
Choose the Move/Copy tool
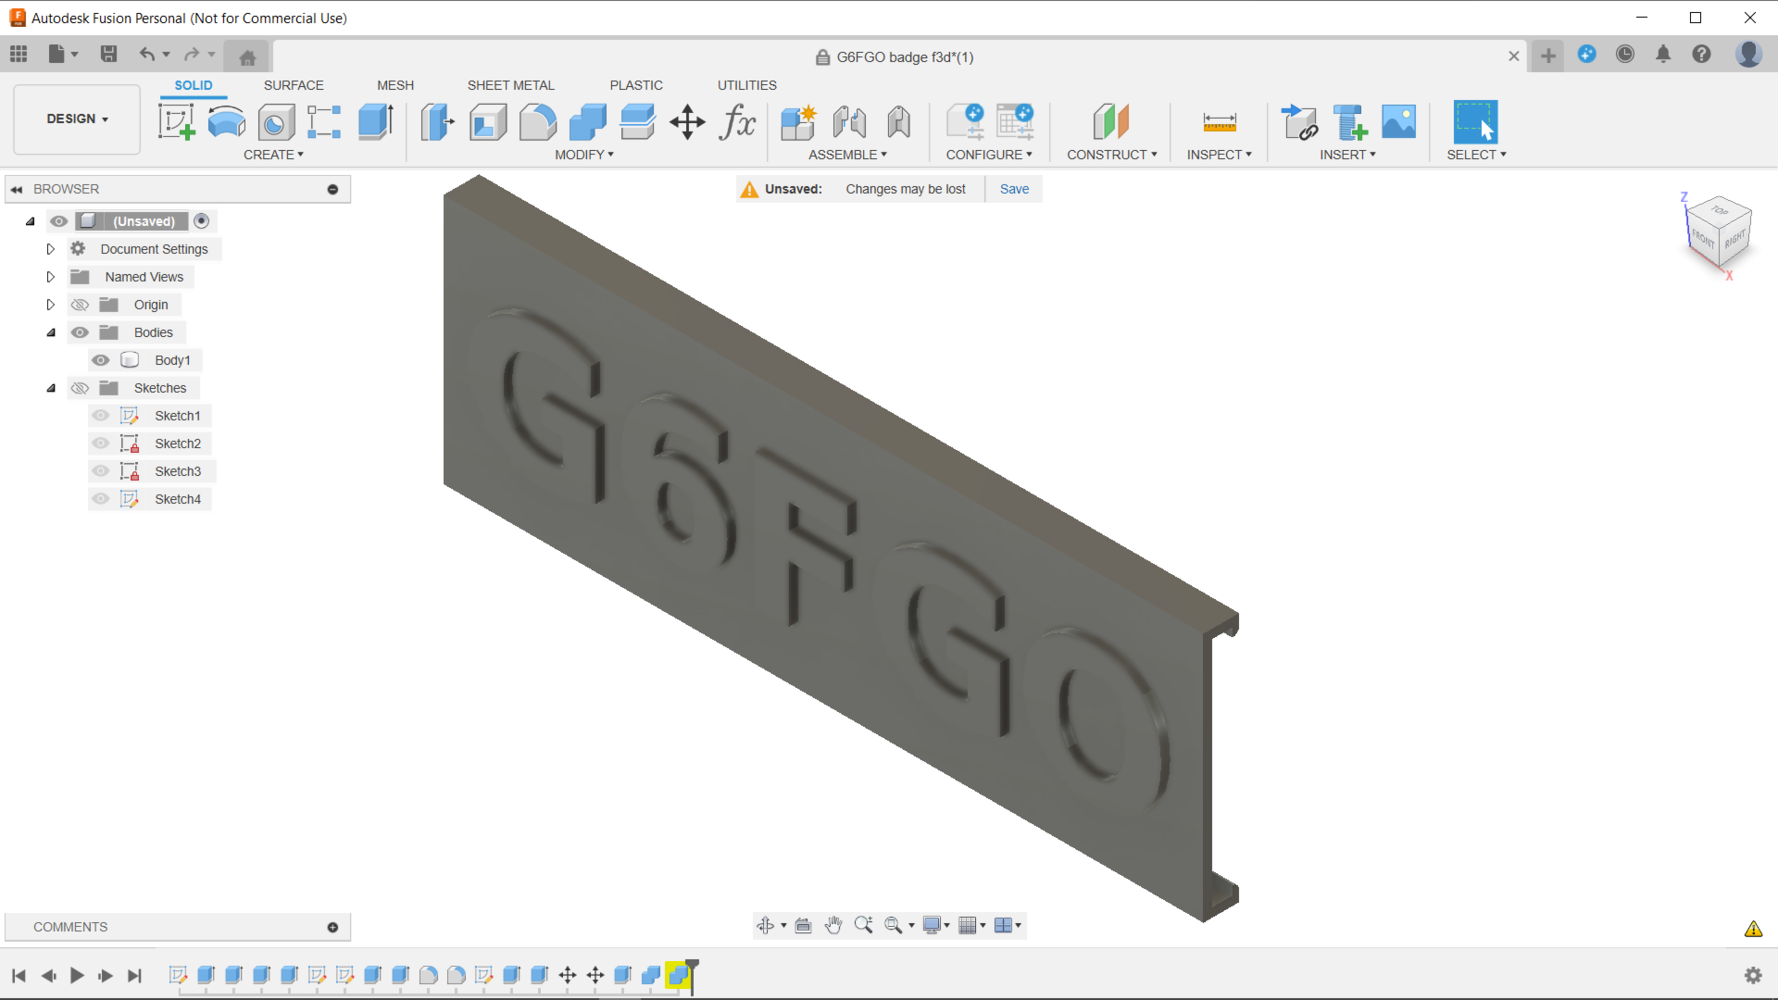(687, 122)
